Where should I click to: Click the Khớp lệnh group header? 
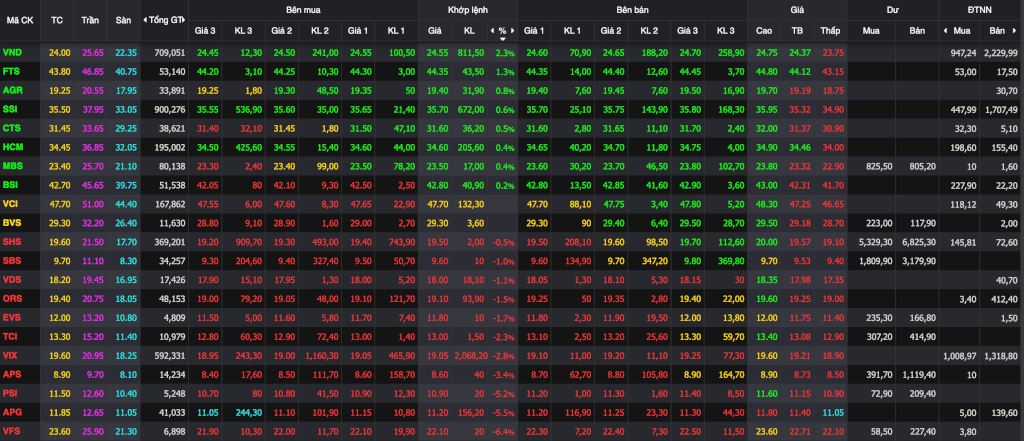click(468, 10)
